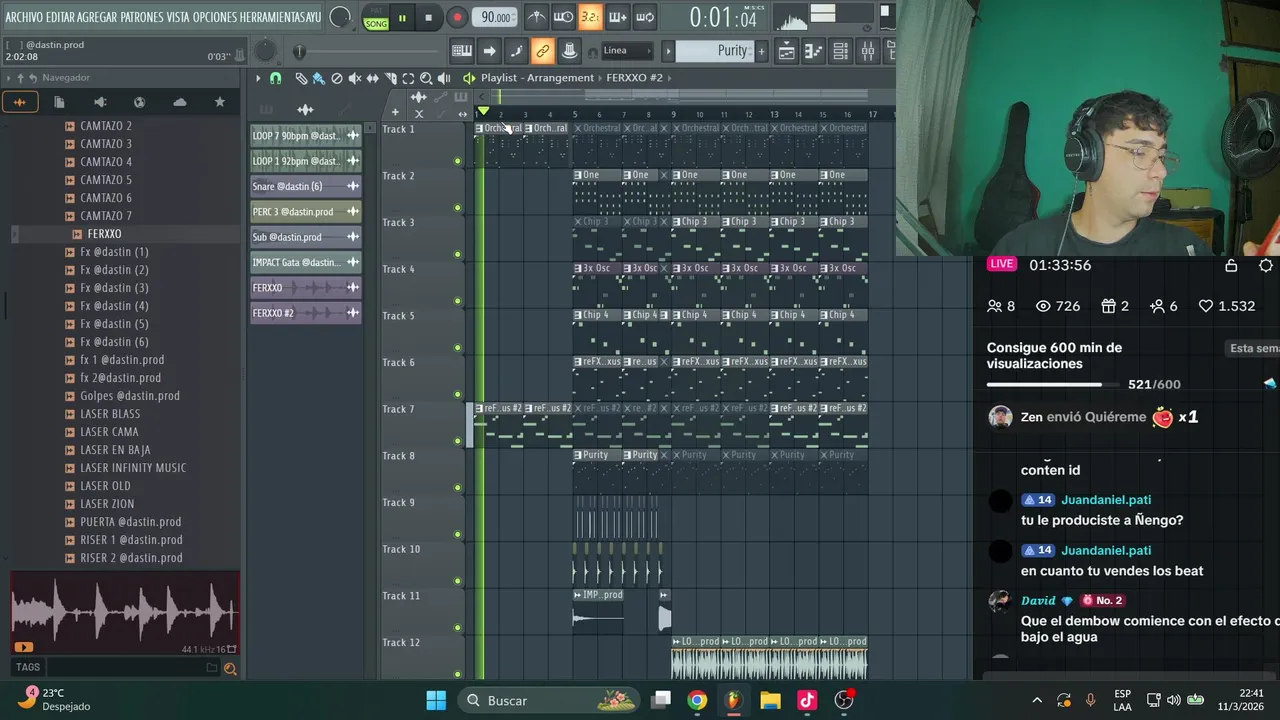Switch to browser cloud tab icon

coord(180,102)
